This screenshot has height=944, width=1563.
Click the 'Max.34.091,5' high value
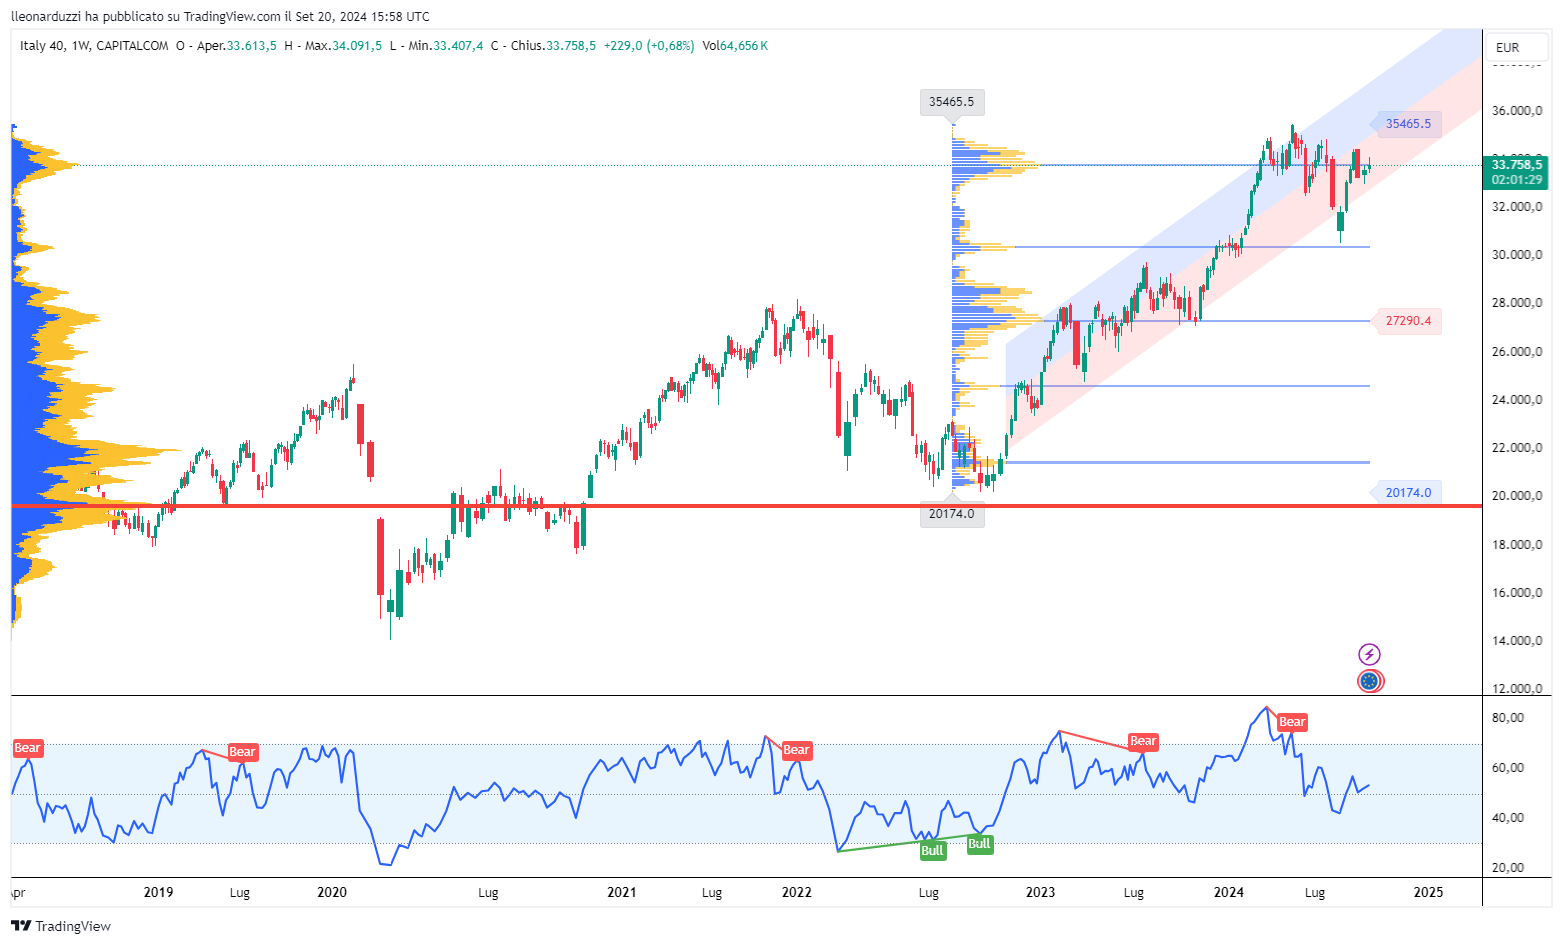[x=343, y=46]
